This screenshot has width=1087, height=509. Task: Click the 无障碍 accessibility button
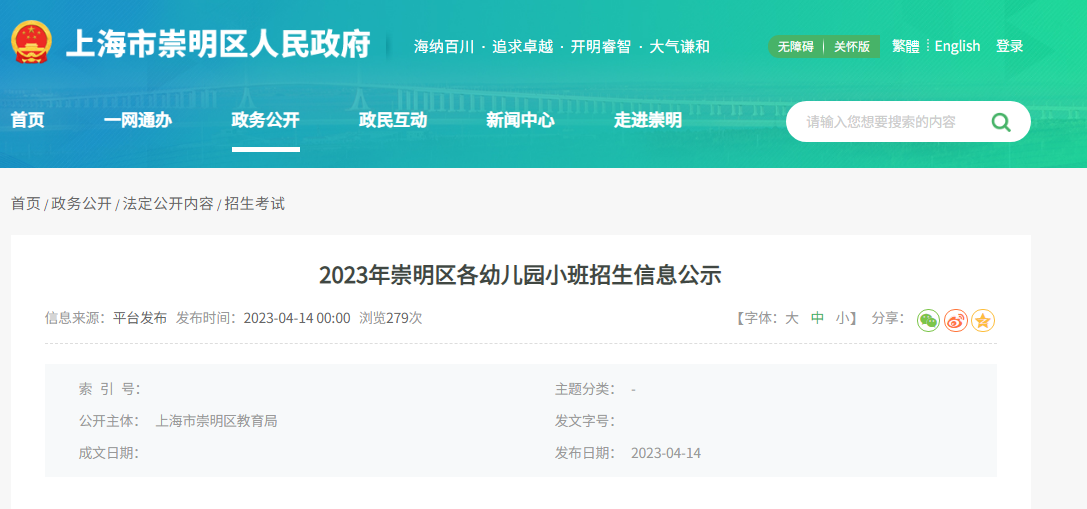point(795,46)
